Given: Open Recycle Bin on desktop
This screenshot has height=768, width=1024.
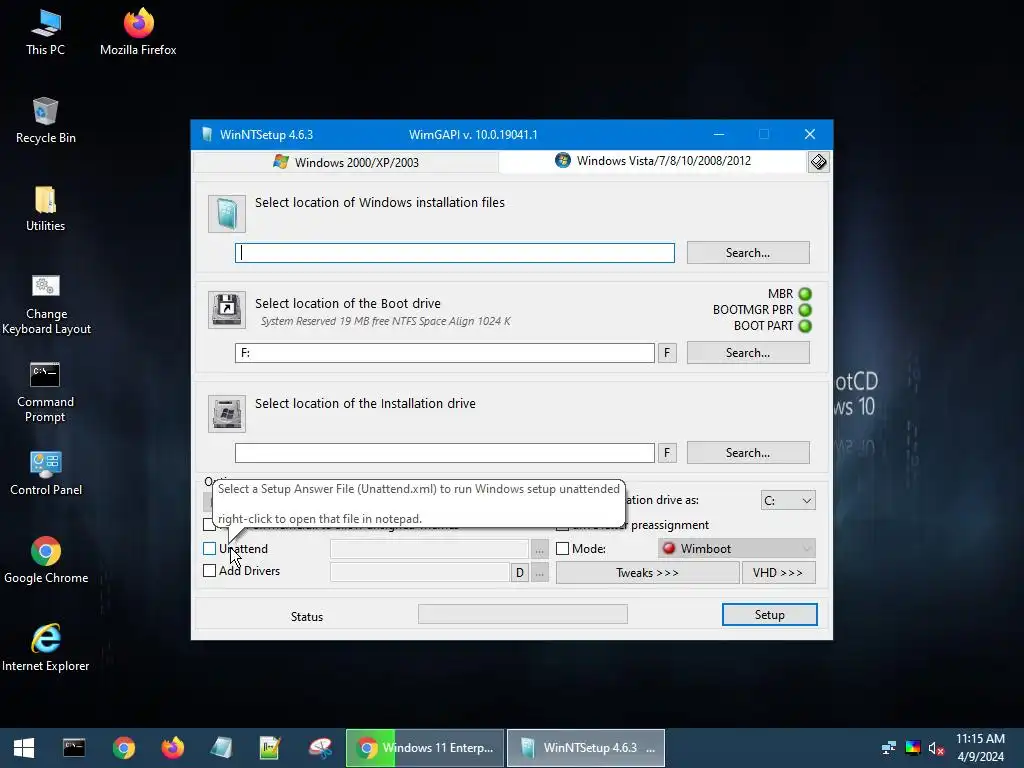Looking at the screenshot, I should click(x=45, y=121).
